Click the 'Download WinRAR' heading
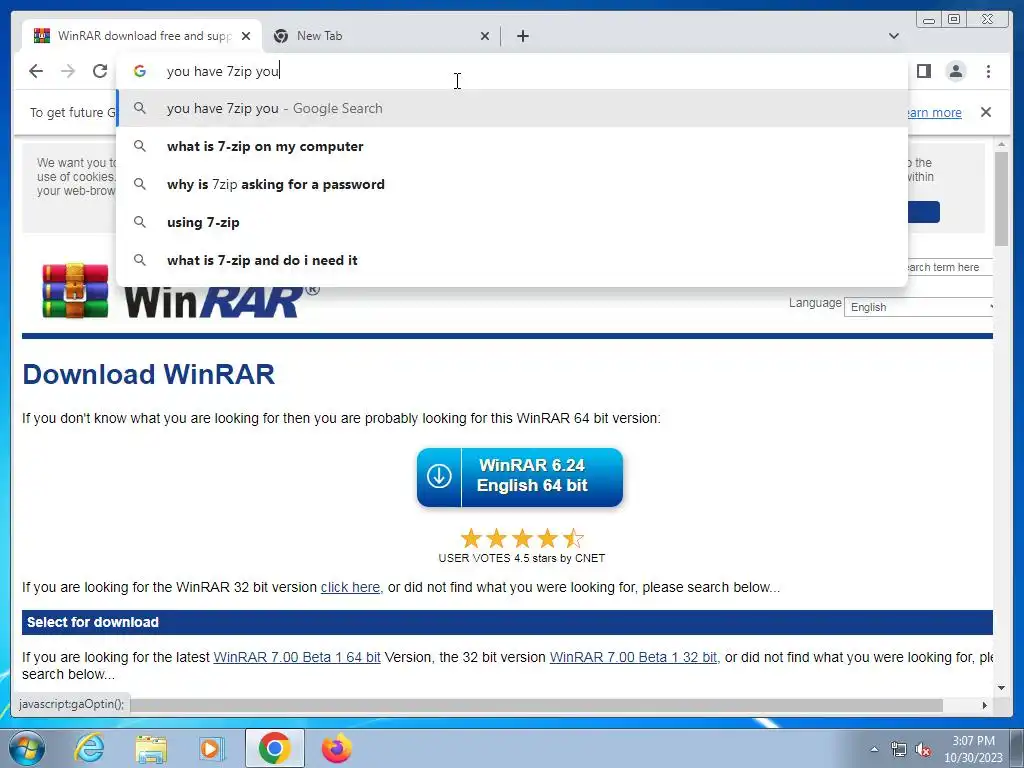Image resolution: width=1024 pixels, height=768 pixels. click(x=149, y=374)
